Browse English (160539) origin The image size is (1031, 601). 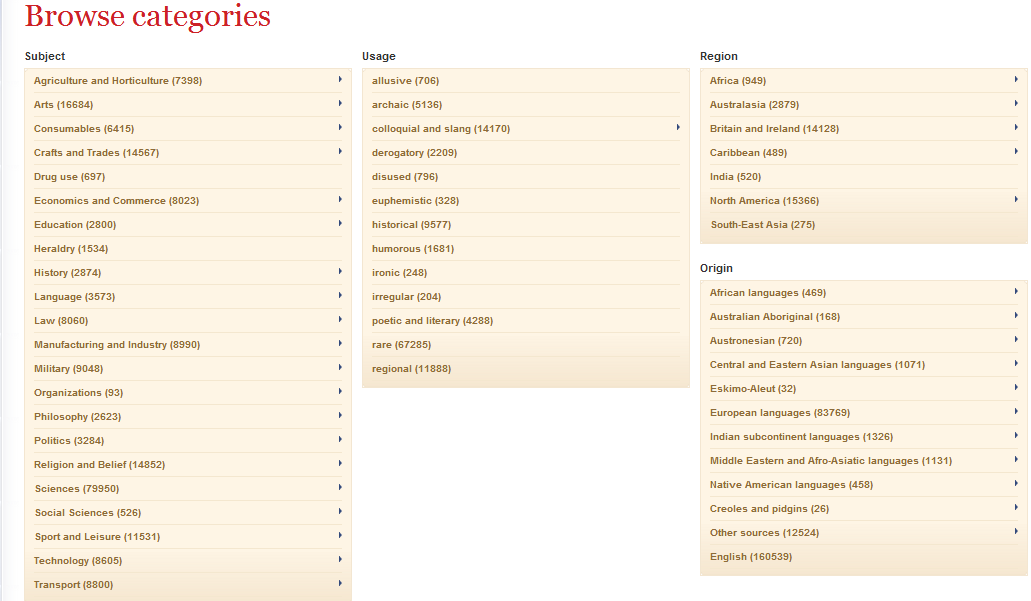pyautogui.click(x=751, y=556)
